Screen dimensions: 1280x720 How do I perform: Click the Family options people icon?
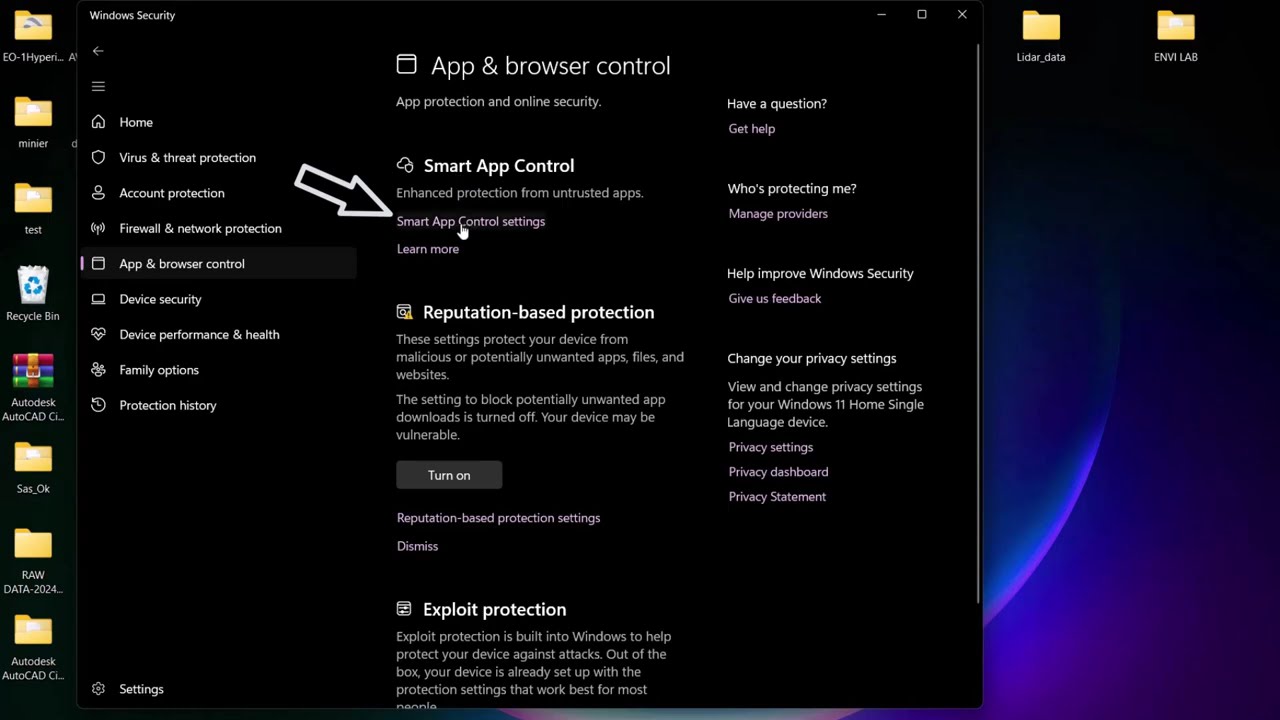(98, 370)
